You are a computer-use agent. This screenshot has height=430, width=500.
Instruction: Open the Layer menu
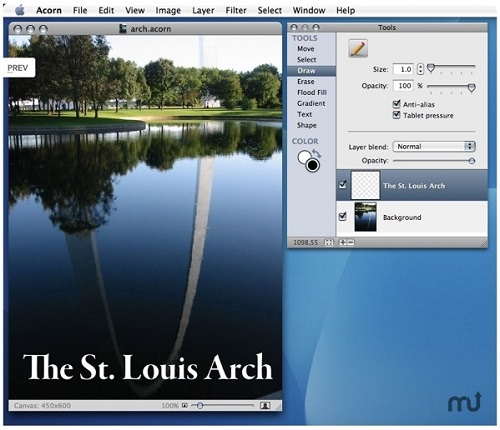(x=203, y=10)
